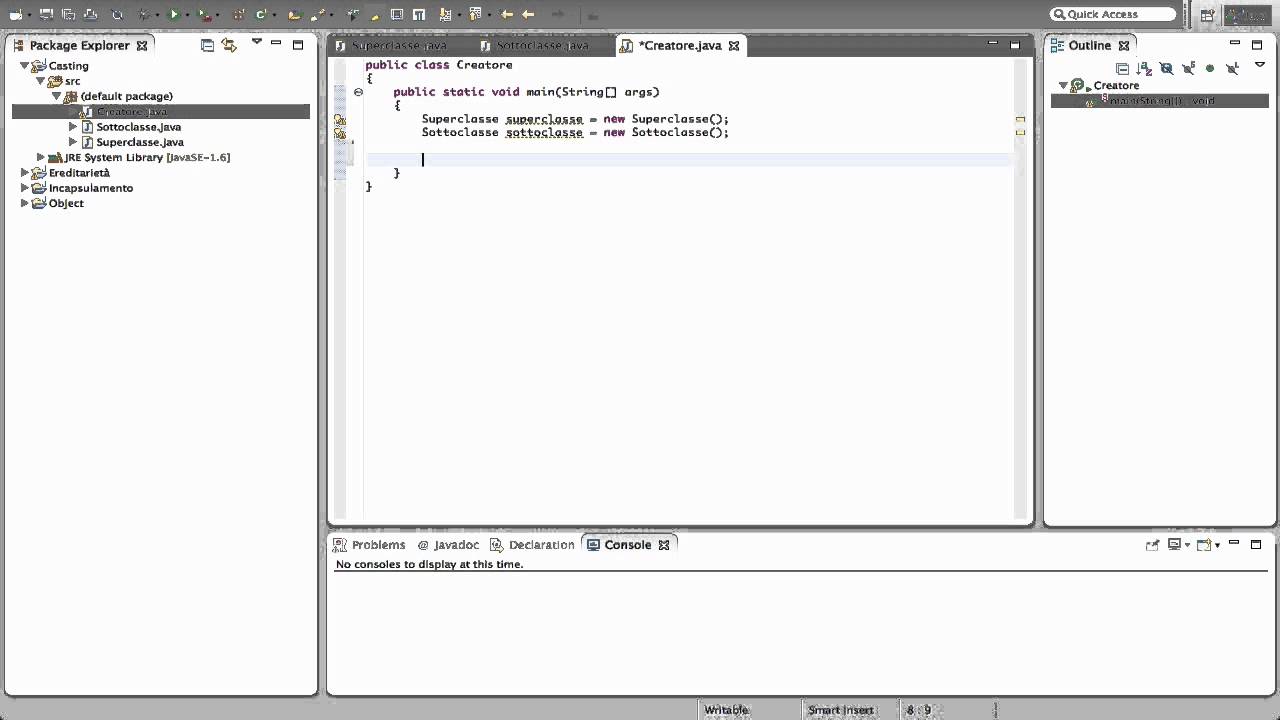The image size is (1280, 720).
Task: Click Collapse All icon in Outline view
Action: [x=1122, y=69]
